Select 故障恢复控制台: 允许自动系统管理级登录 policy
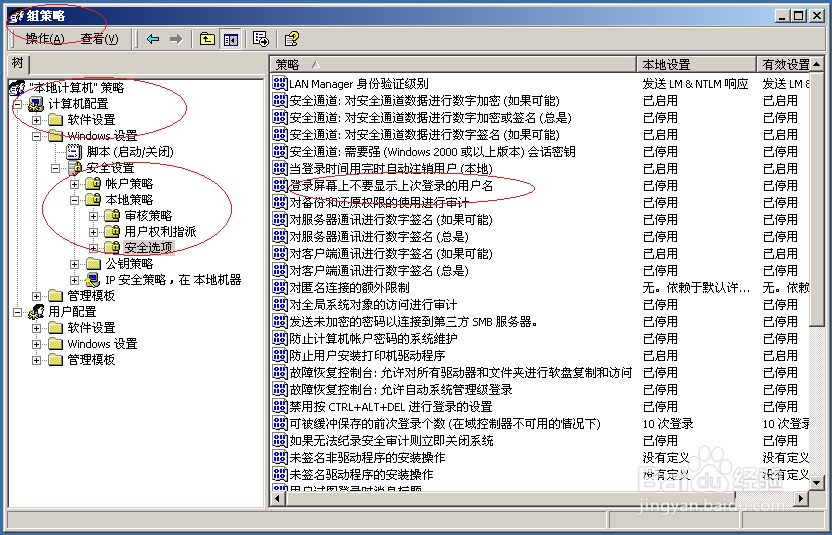This screenshot has height=535, width=832. pyautogui.click(x=401, y=390)
